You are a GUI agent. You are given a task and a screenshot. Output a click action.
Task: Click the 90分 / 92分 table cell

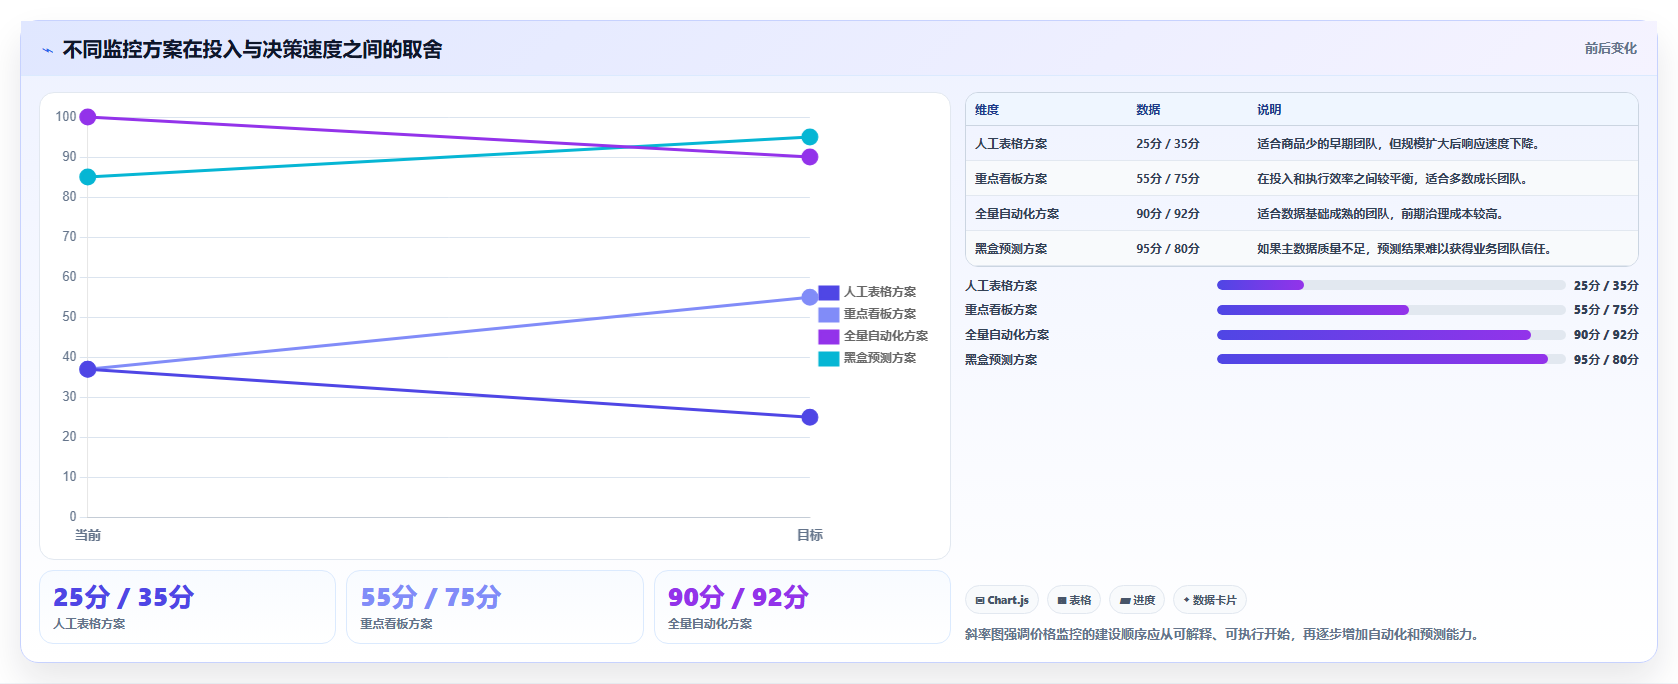tap(1168, 214)
